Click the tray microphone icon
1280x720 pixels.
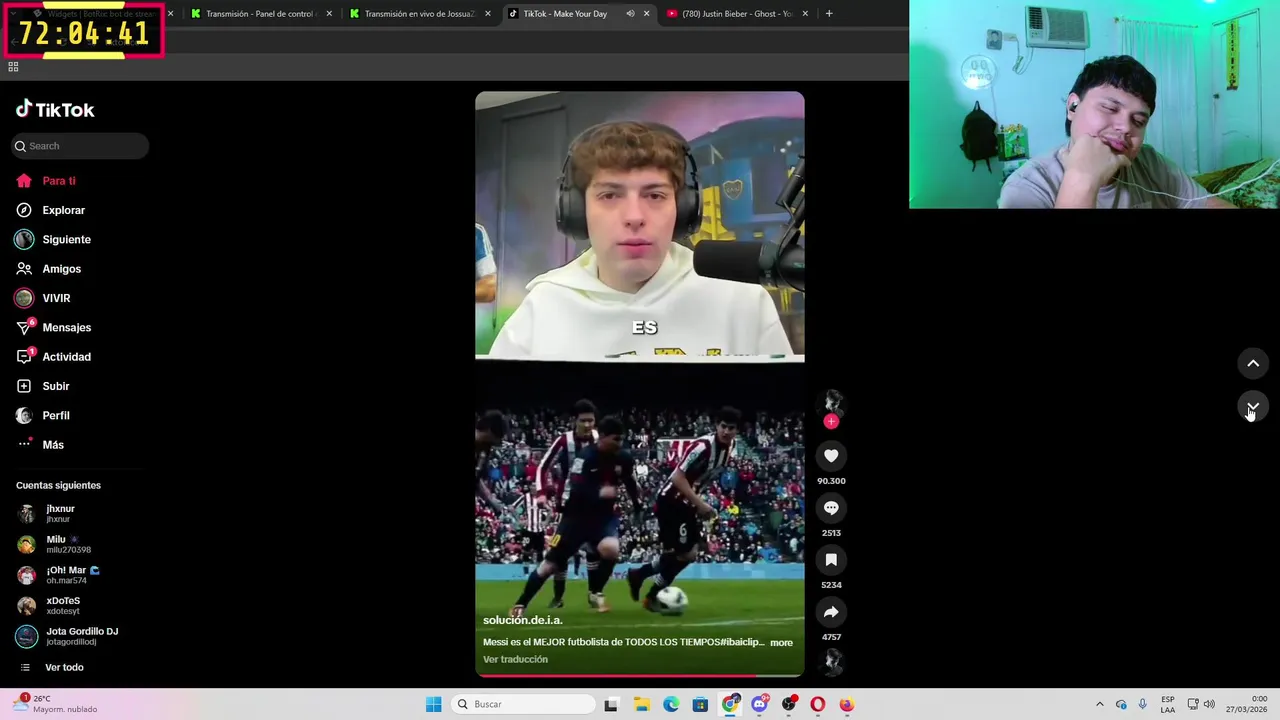point(1143,704)
